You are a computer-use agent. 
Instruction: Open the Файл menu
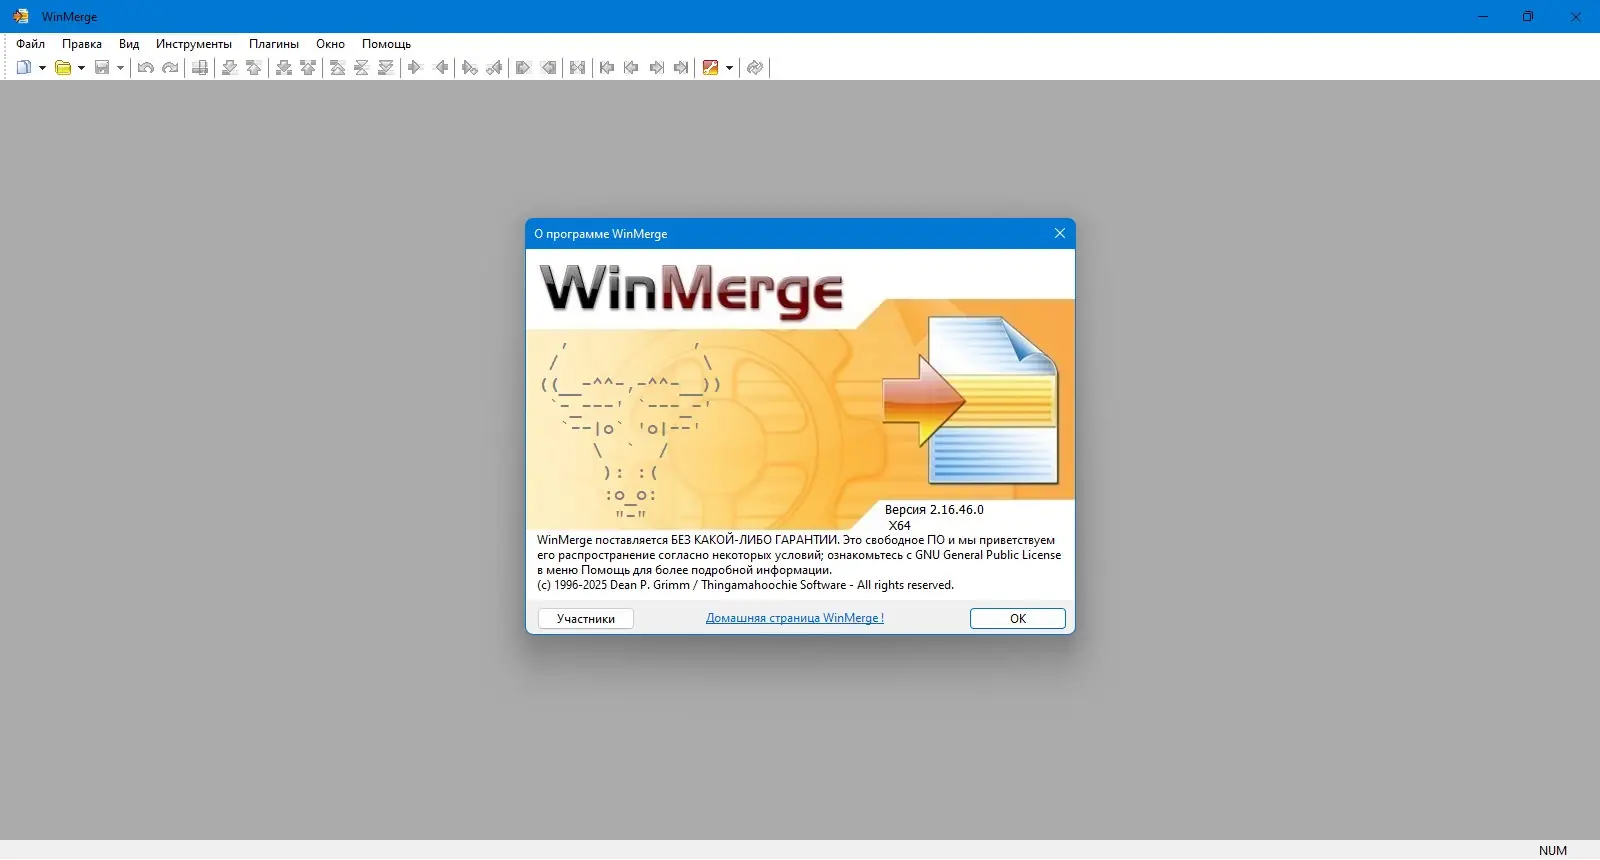pos(30,44)
